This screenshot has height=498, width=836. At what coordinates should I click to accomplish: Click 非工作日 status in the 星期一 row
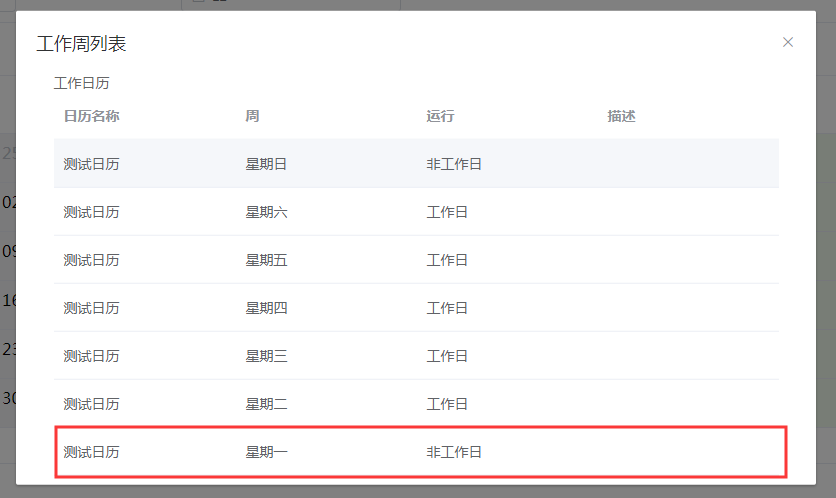pyautogui.click(x=454, y=452)
